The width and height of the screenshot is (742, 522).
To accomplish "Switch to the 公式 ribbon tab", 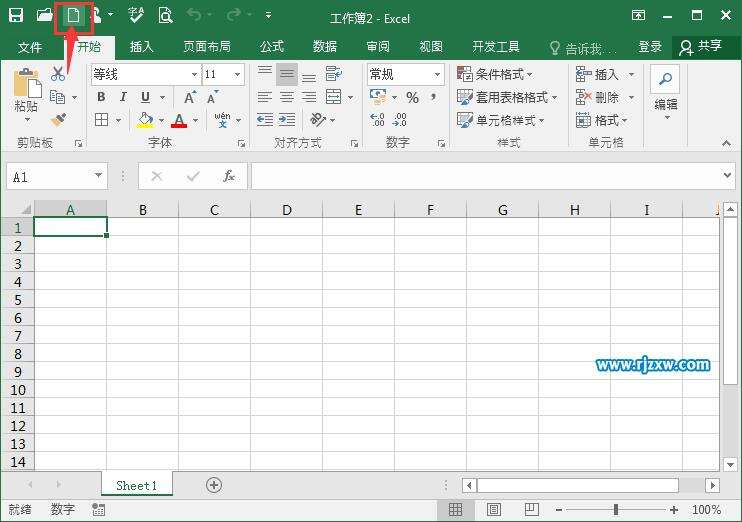I will click(x=272, y=47).
